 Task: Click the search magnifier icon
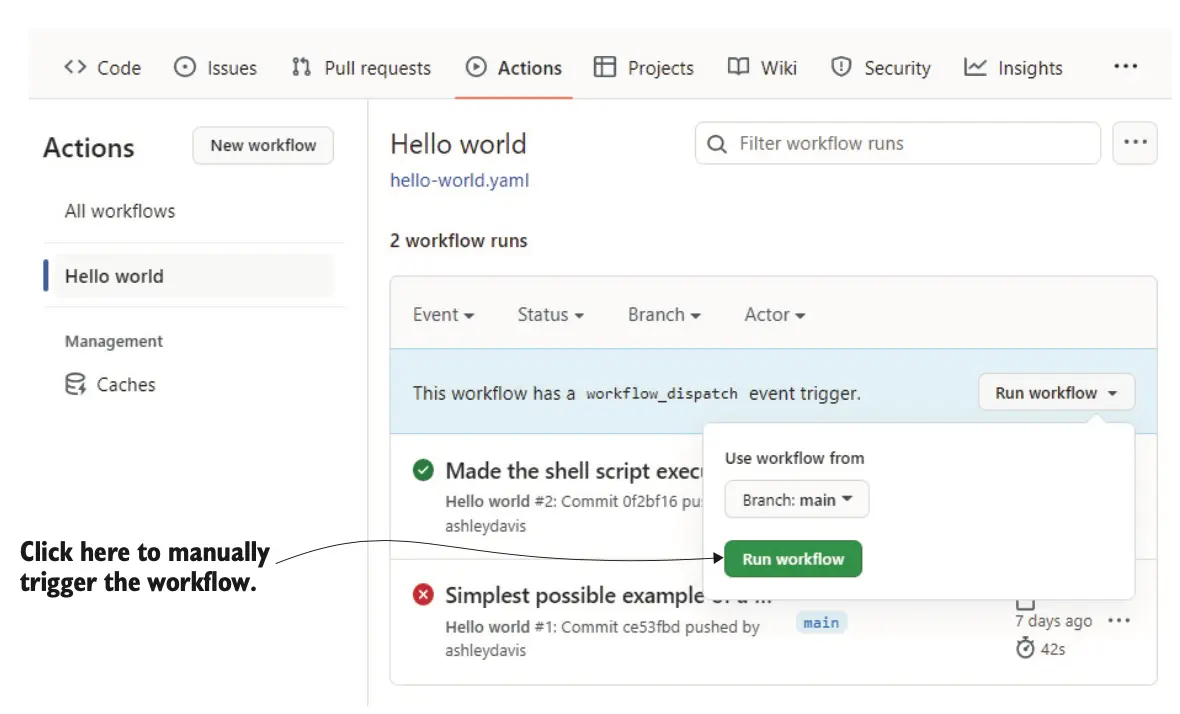pyautogui.click(x=716, y=144)
